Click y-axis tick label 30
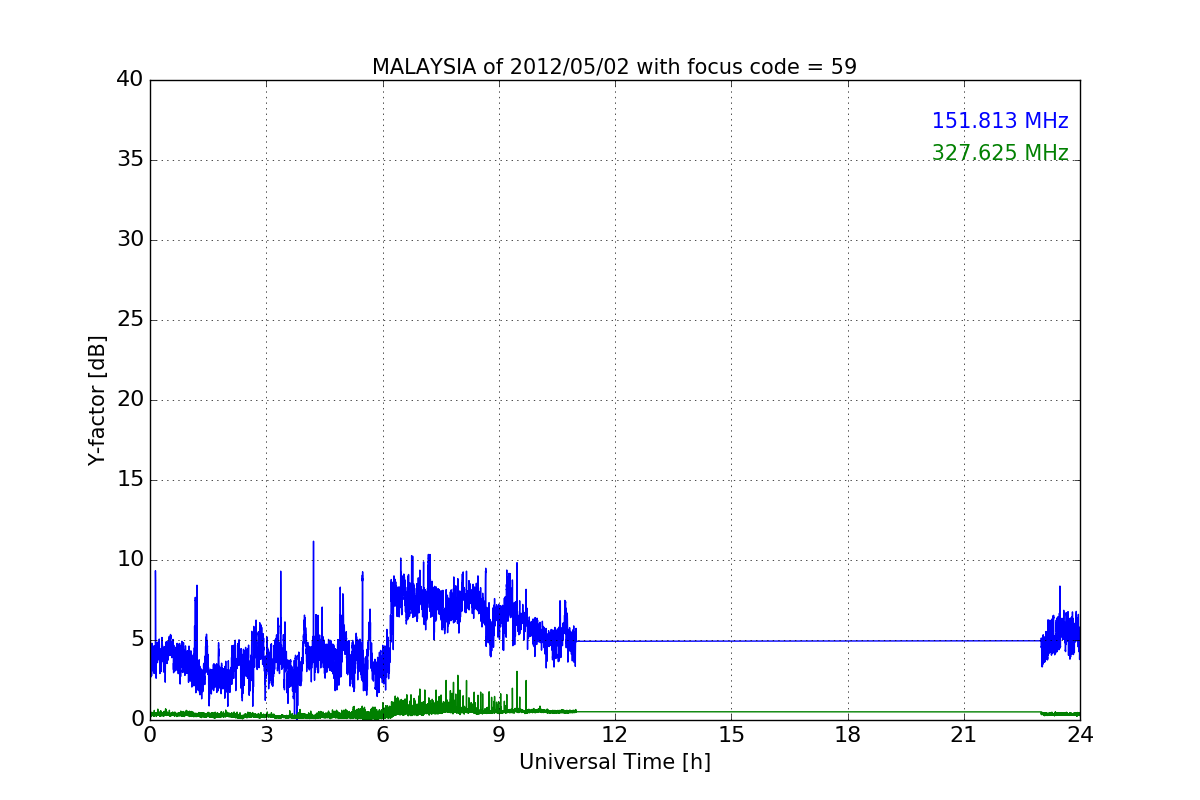This screenshot has width=1200, height=800. (x=129, y=240)
